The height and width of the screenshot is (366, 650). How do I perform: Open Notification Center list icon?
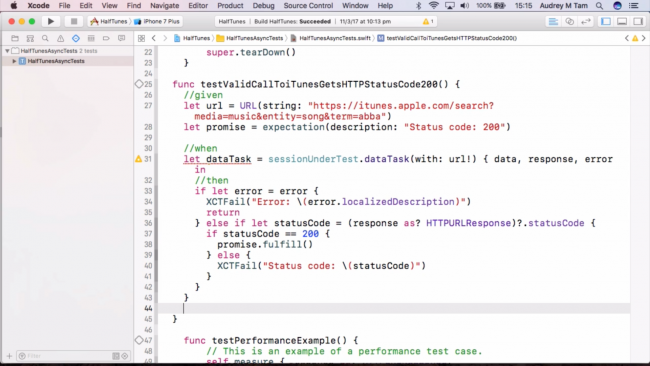click(x=634, y=5)
